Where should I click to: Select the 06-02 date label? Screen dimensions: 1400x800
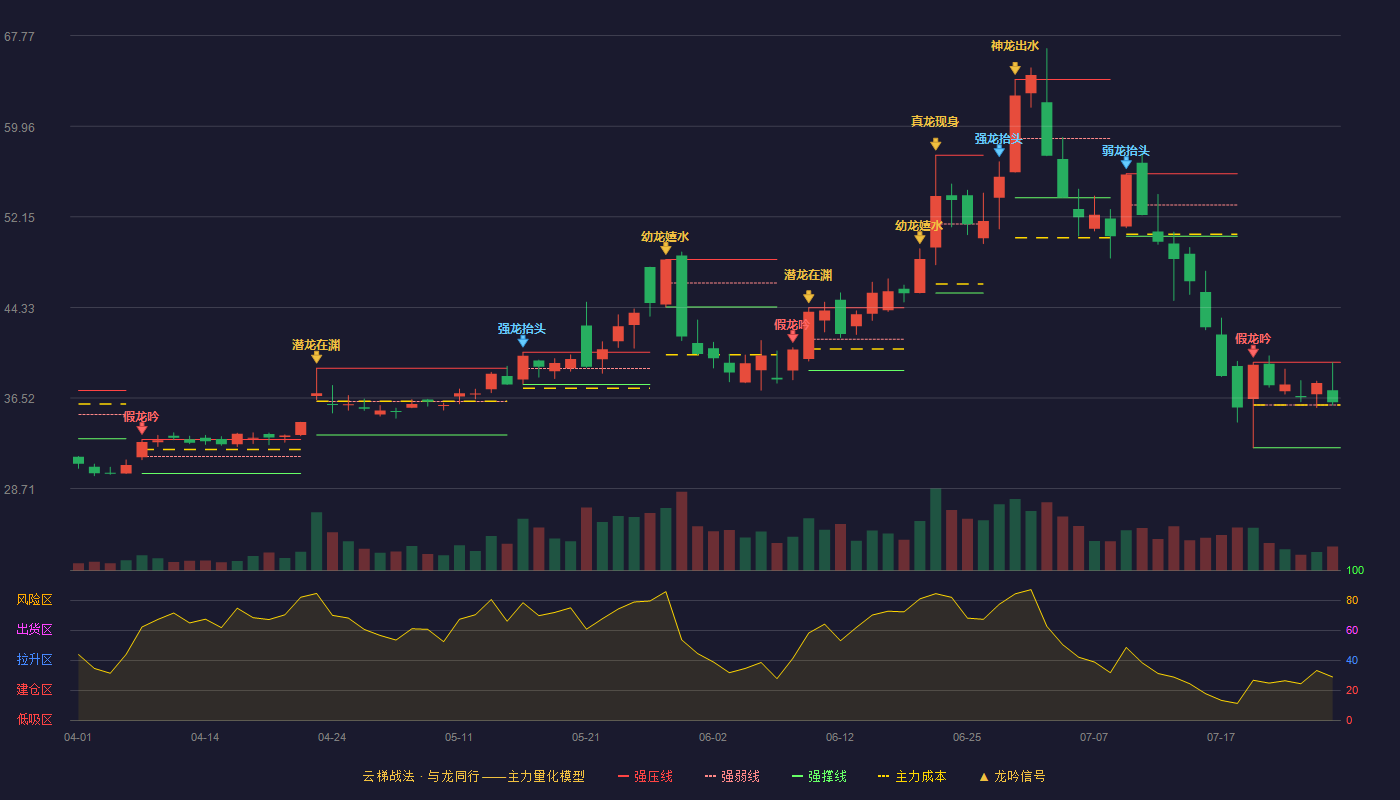coord(713,737)
